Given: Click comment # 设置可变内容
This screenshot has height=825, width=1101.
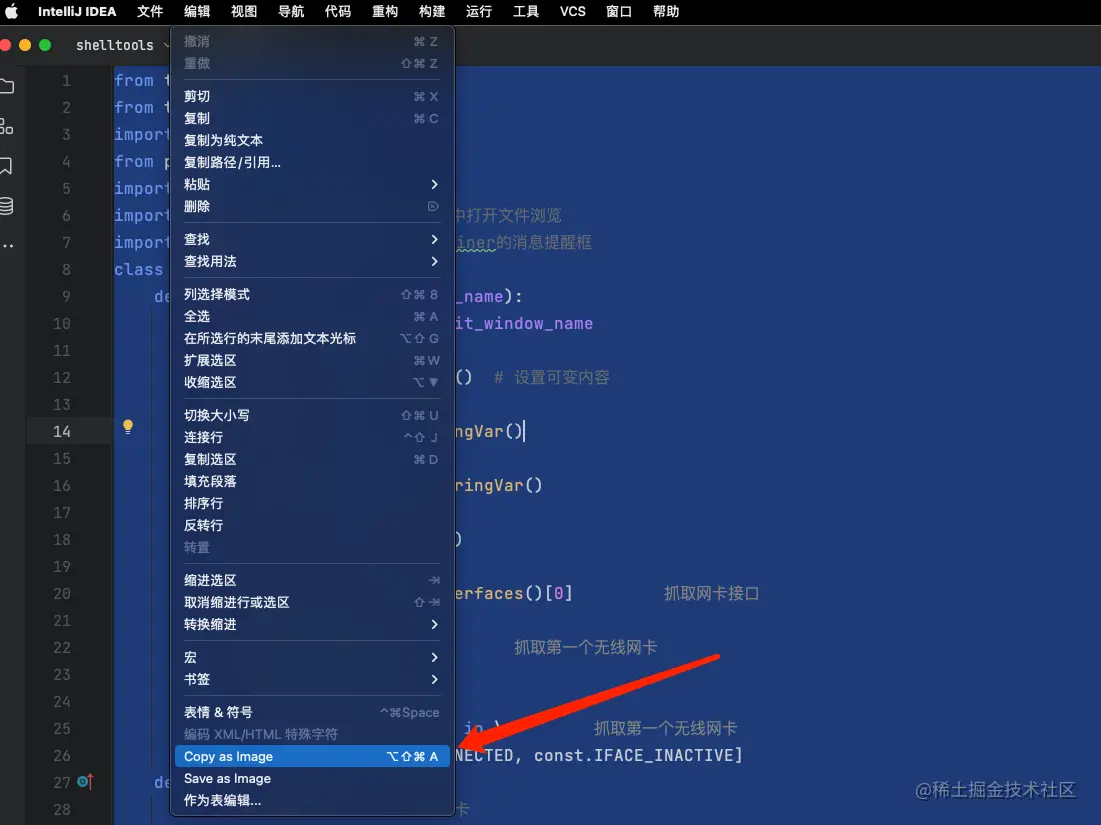Looking at the screenshot, I should coord(551,378).
